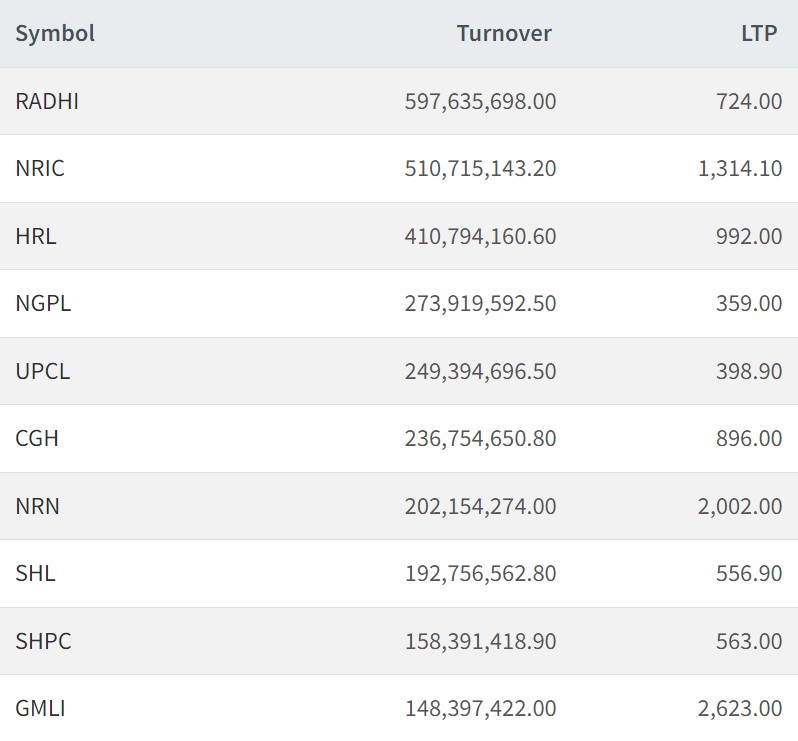
Task: Open the HRL symbol link
Action: point(36,236)
